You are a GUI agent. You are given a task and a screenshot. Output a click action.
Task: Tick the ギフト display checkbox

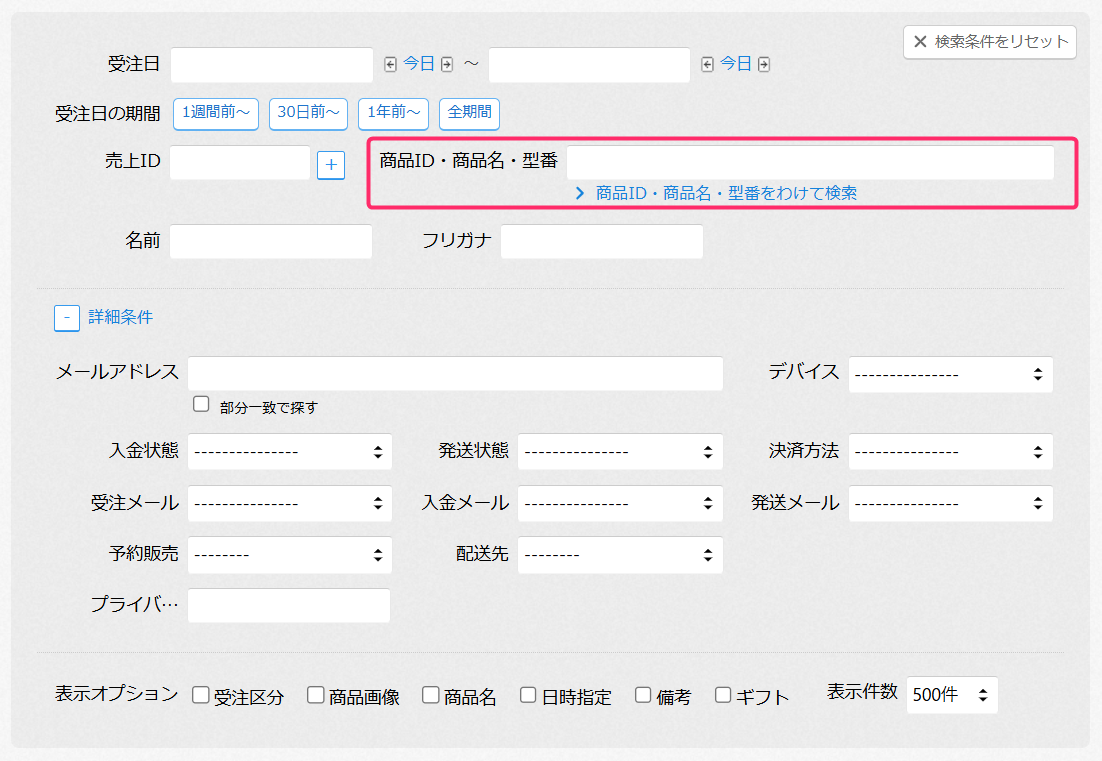723,695
